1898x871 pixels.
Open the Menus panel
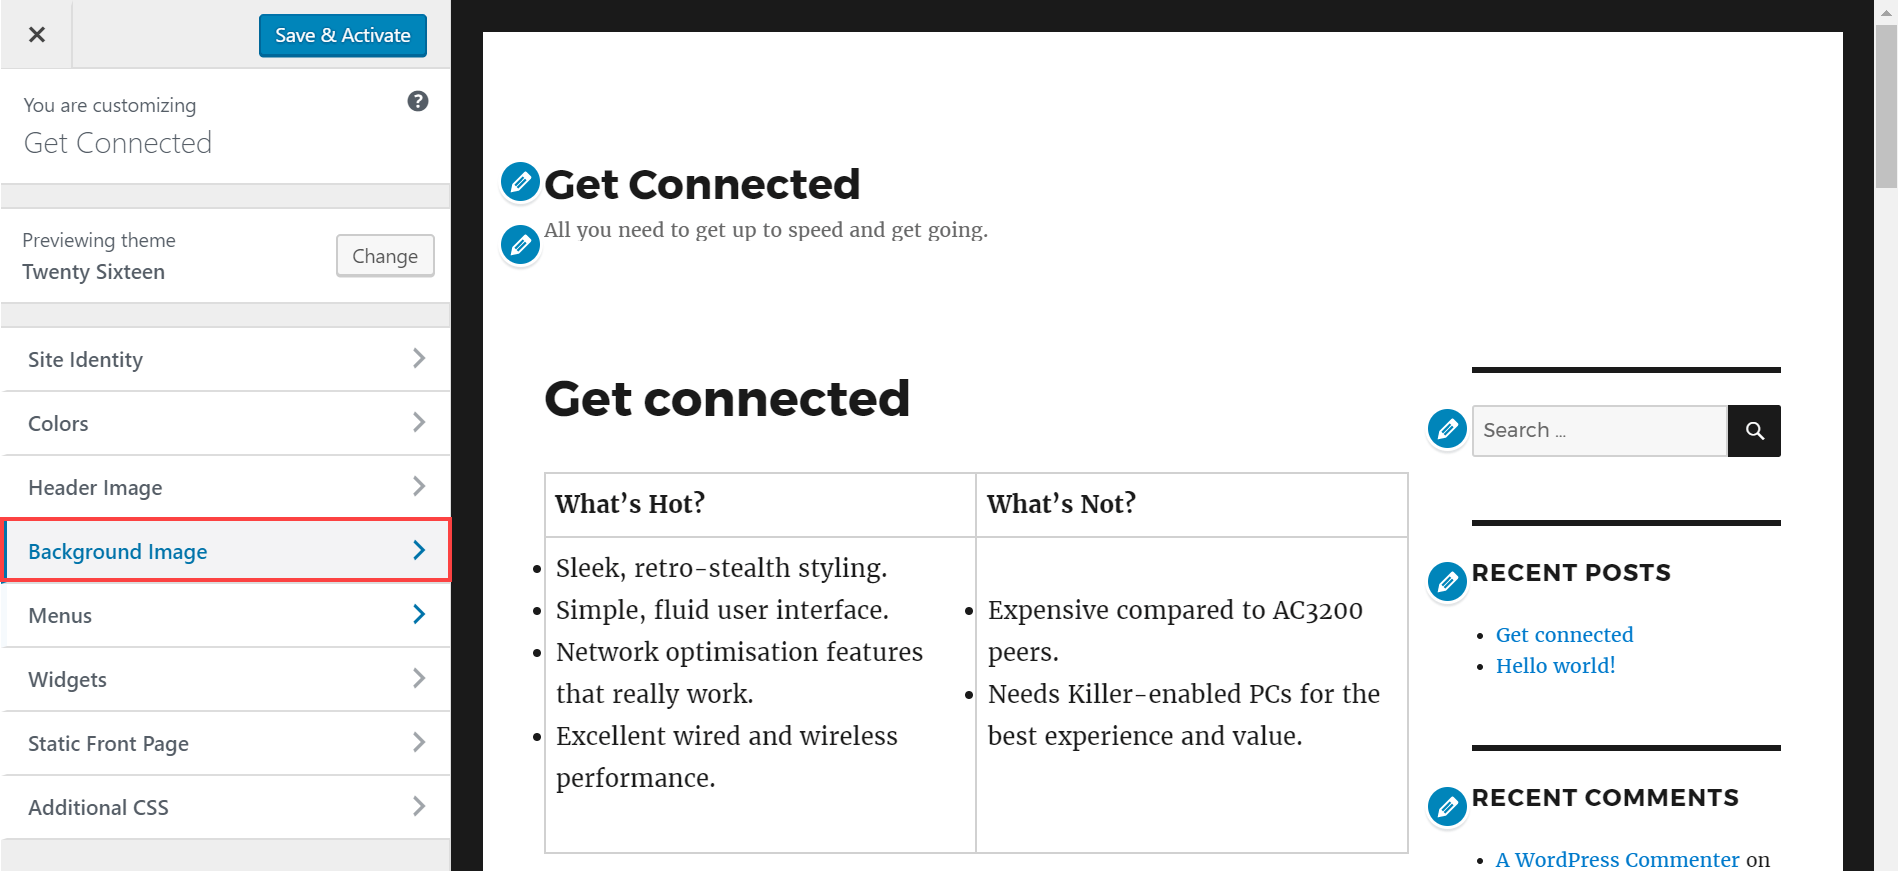click(x=226, y=615)
